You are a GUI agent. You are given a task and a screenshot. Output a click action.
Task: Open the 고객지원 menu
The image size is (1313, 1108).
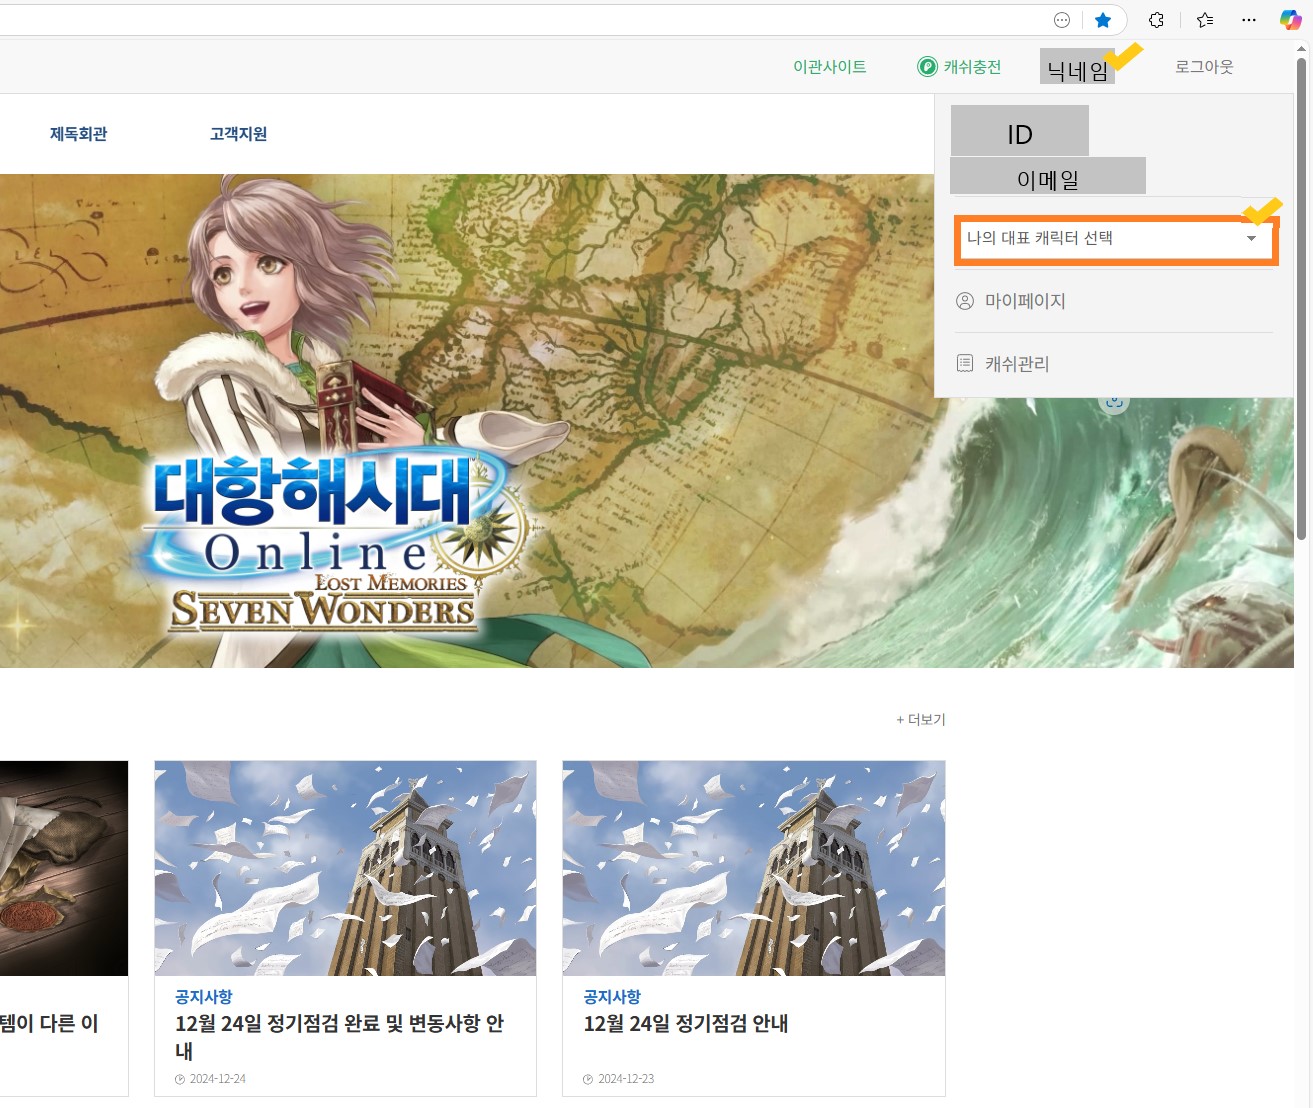pos(238,134)
